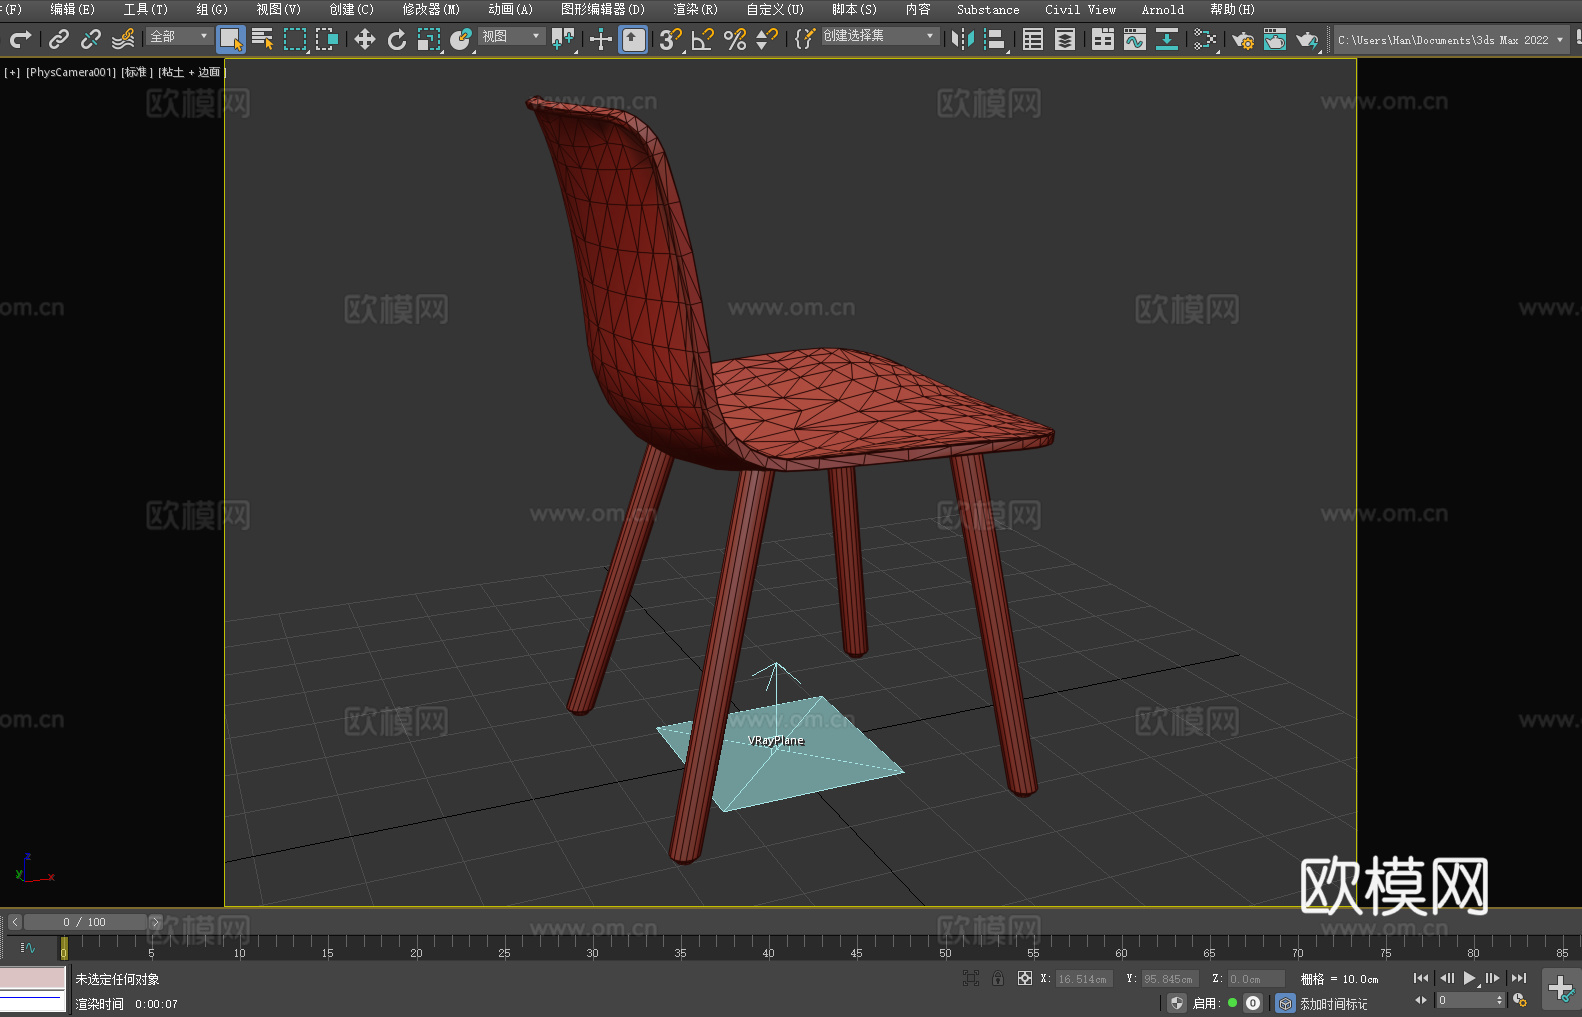Select the Scale tool
This screenshot has width=1582, height=1017.
(x=429, y=39)
